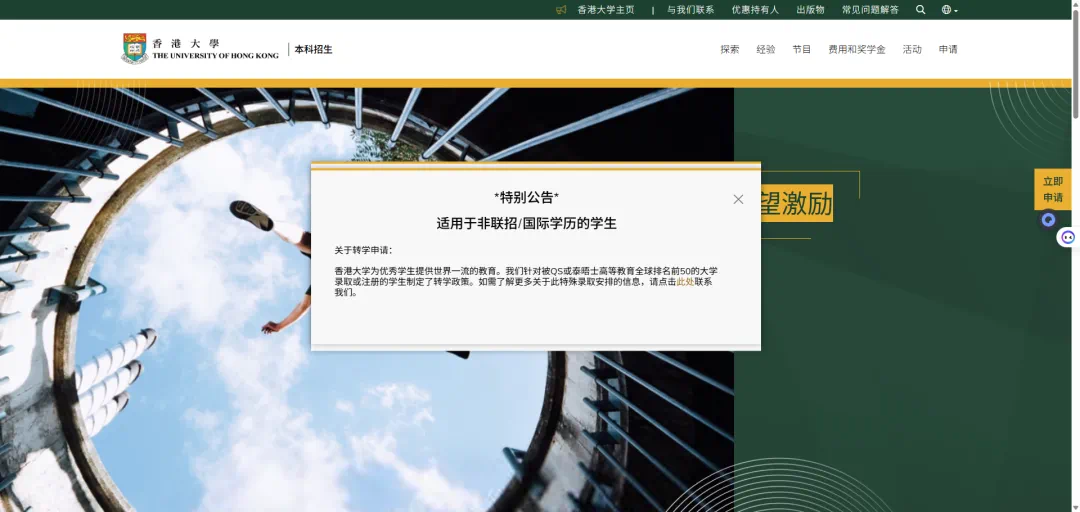Click the megaphone announcement icon
This screenshot has width=1080, height=512.
[x=561, y=10]
